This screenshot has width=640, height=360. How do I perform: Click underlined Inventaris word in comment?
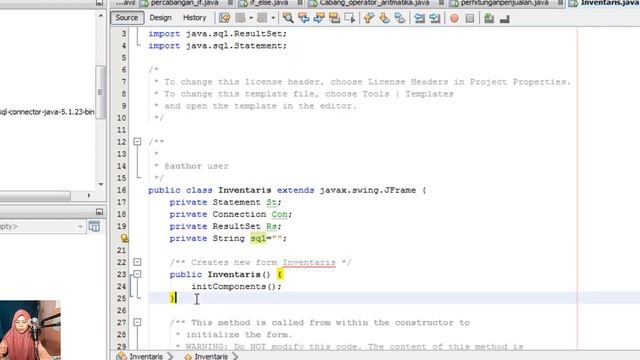click(309, 262)
